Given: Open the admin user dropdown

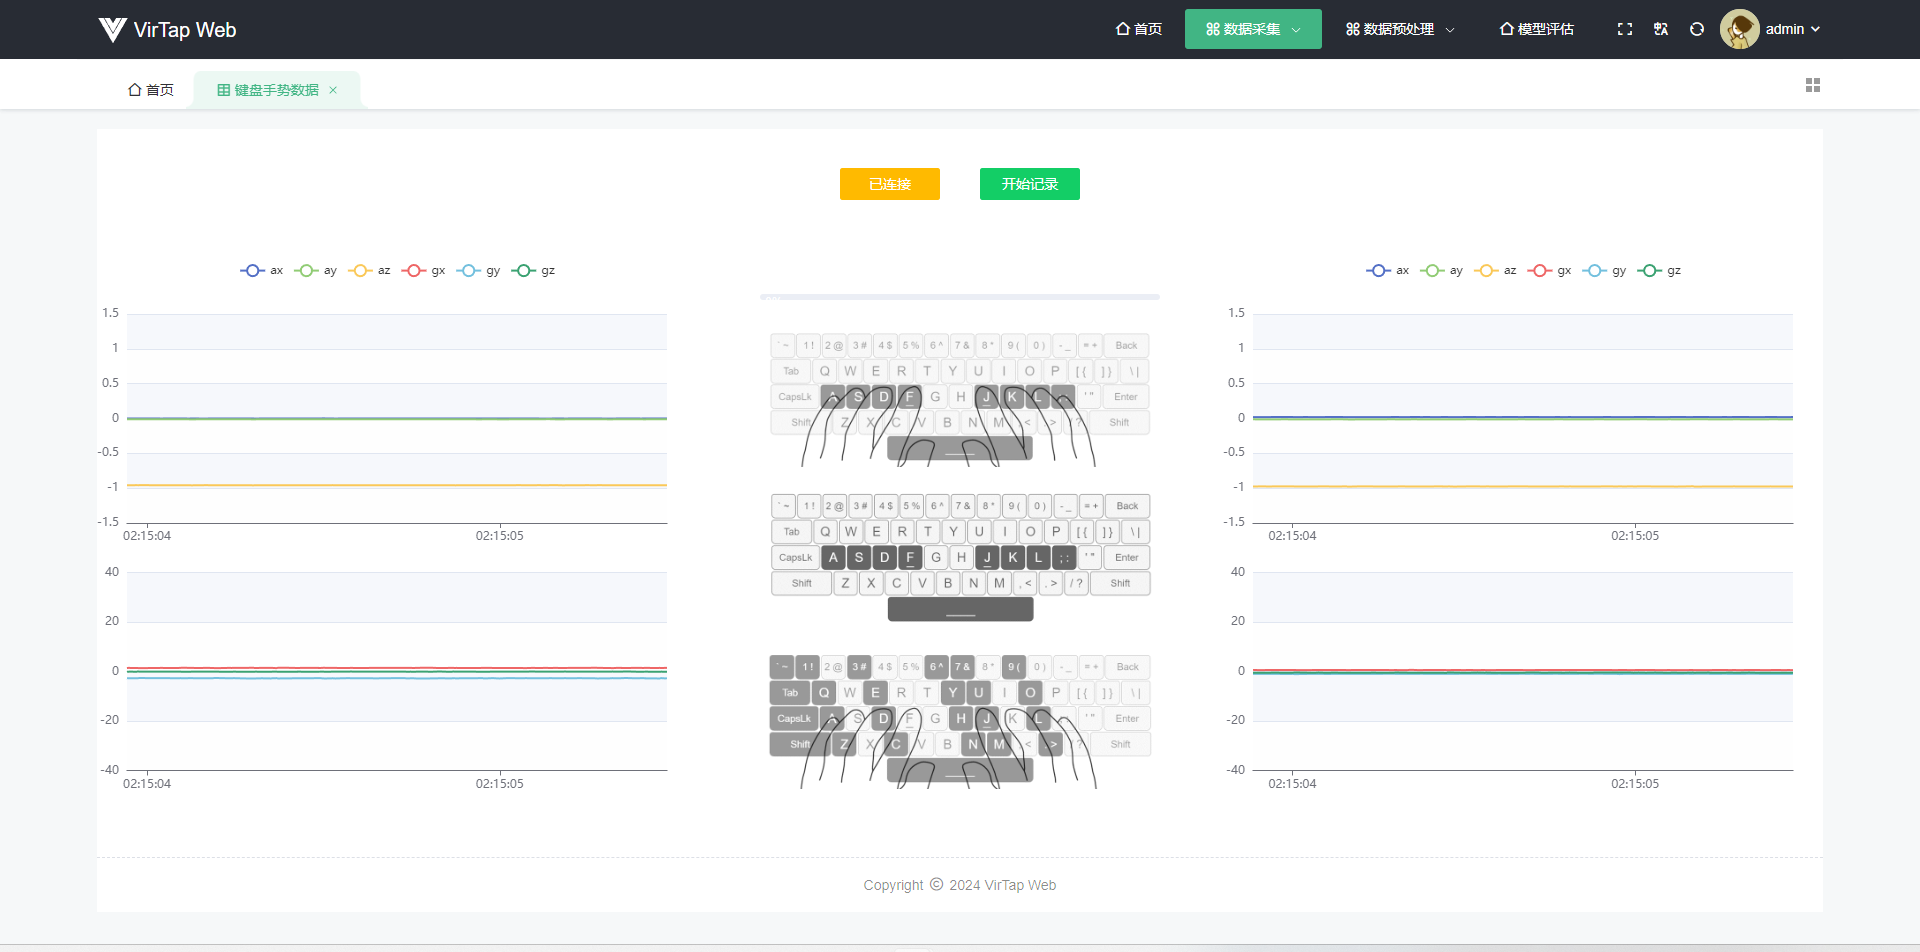Looking at the screenshot, I should 1792,30.
